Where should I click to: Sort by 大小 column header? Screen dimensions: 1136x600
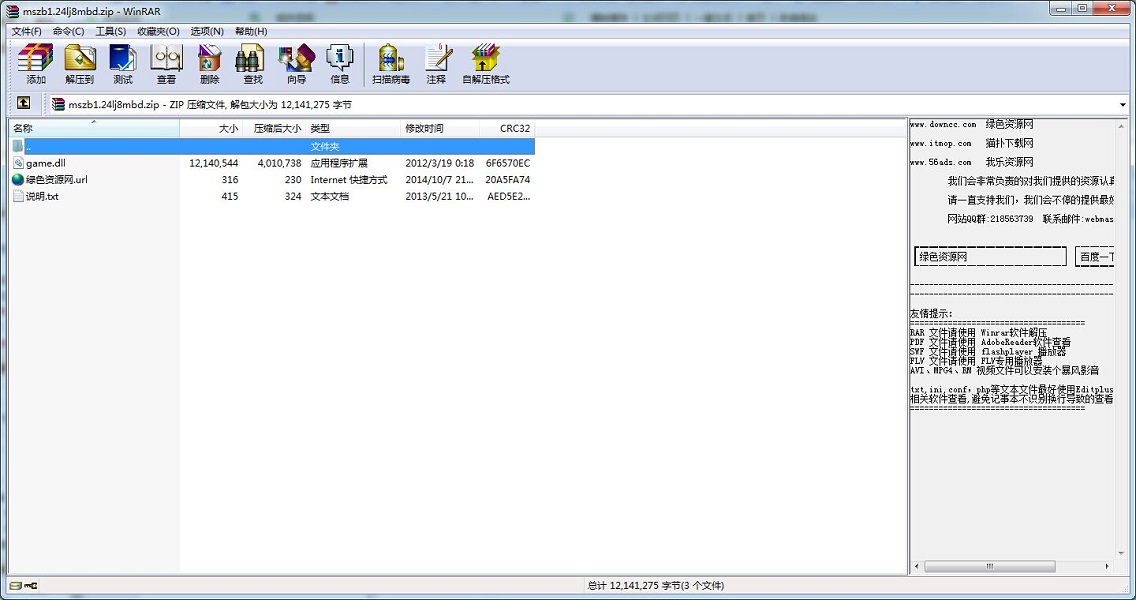click(x=211, y=128)
